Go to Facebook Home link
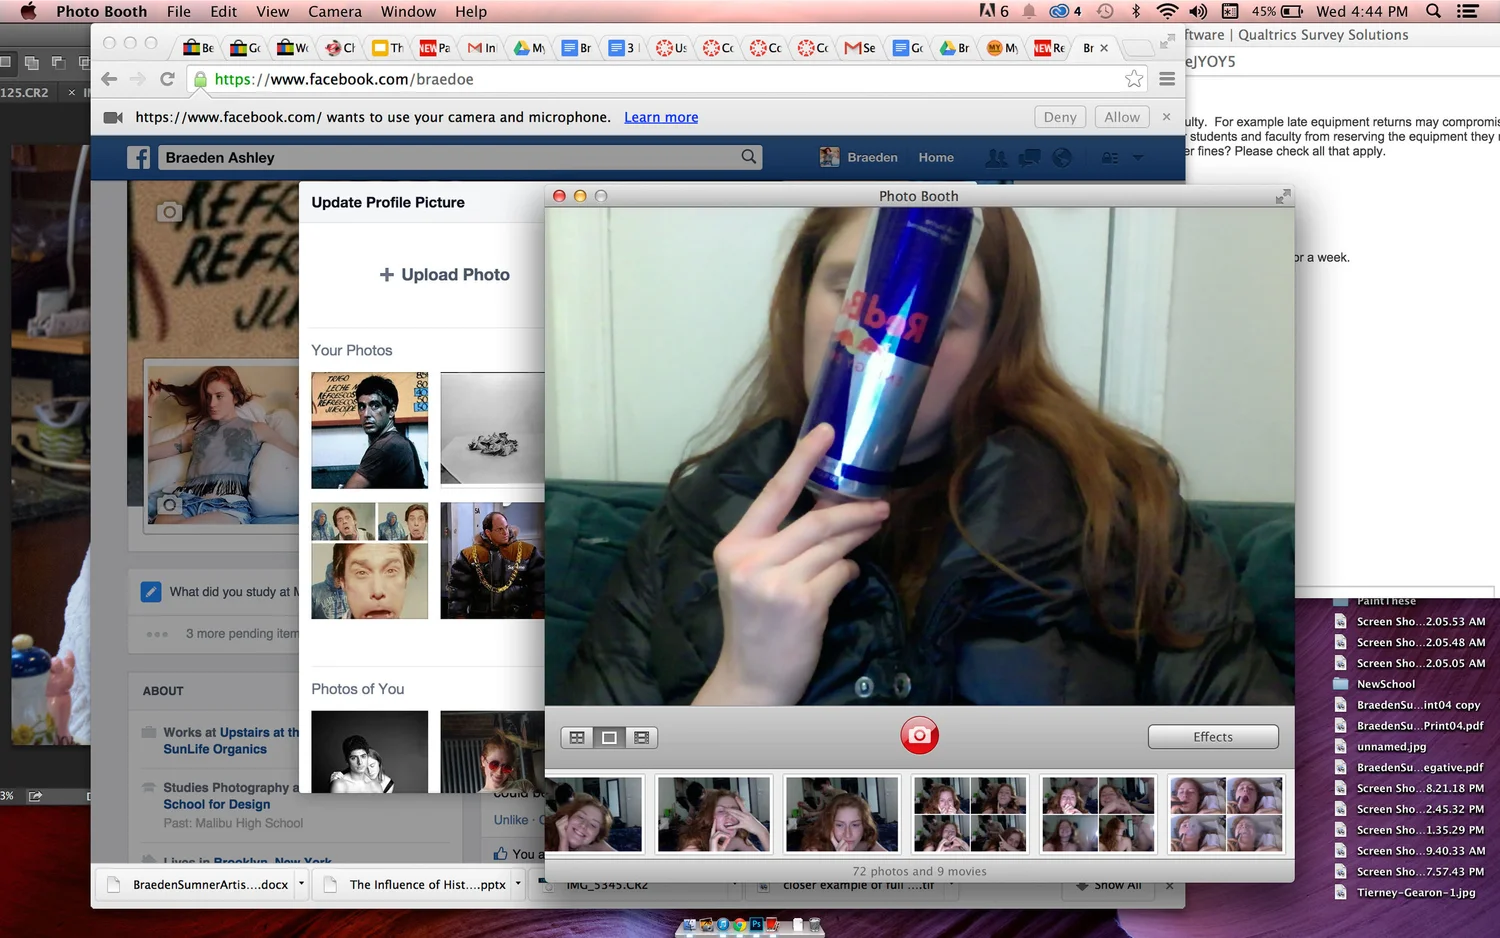The image size is (1500, 938). [936, 157]
